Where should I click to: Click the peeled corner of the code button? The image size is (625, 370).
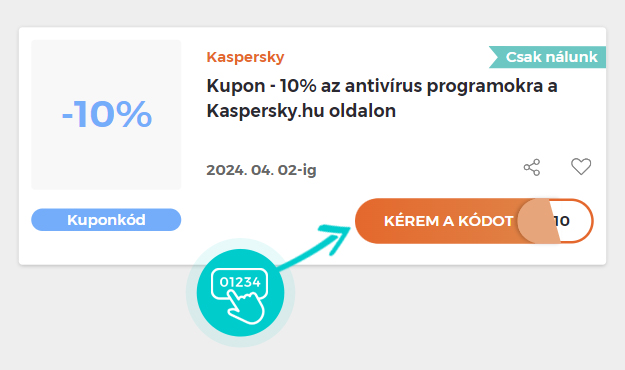click(x=538, y=221)
